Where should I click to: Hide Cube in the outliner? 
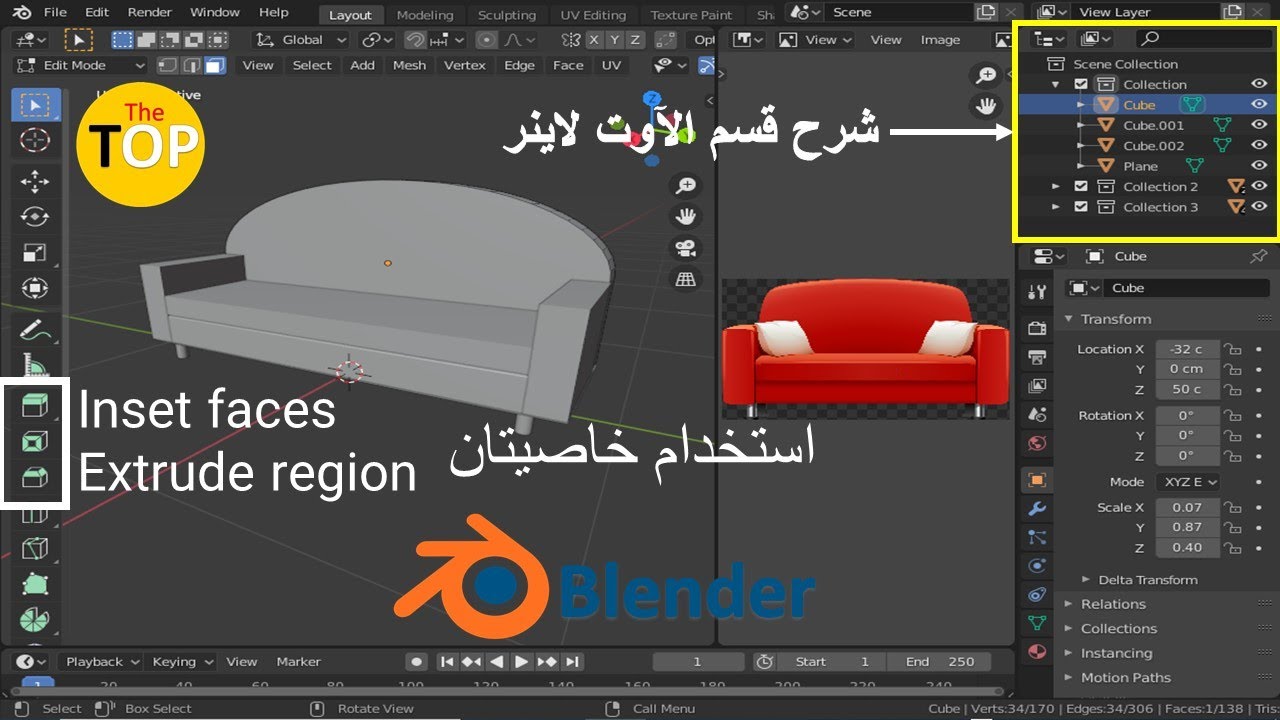[x=1259, y=104]
